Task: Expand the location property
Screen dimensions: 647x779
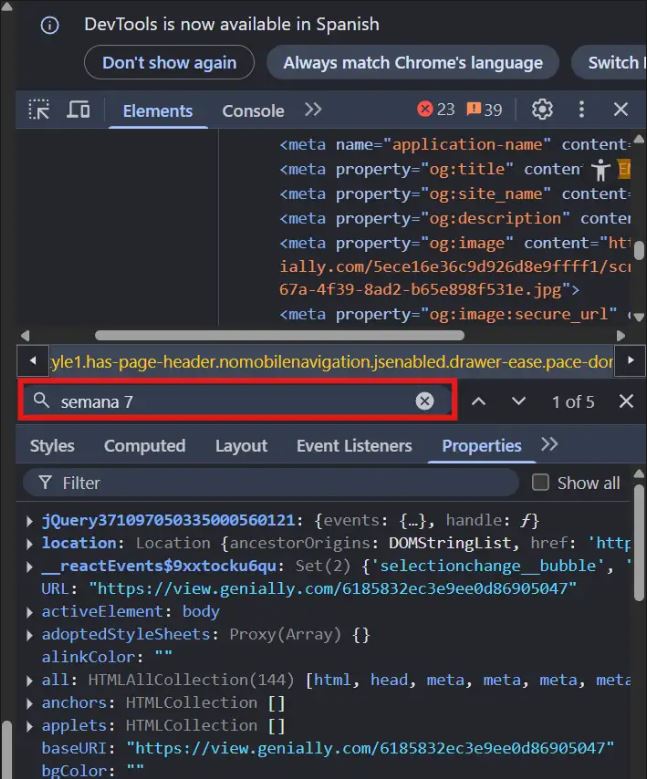Action: [x=29, y=543]
